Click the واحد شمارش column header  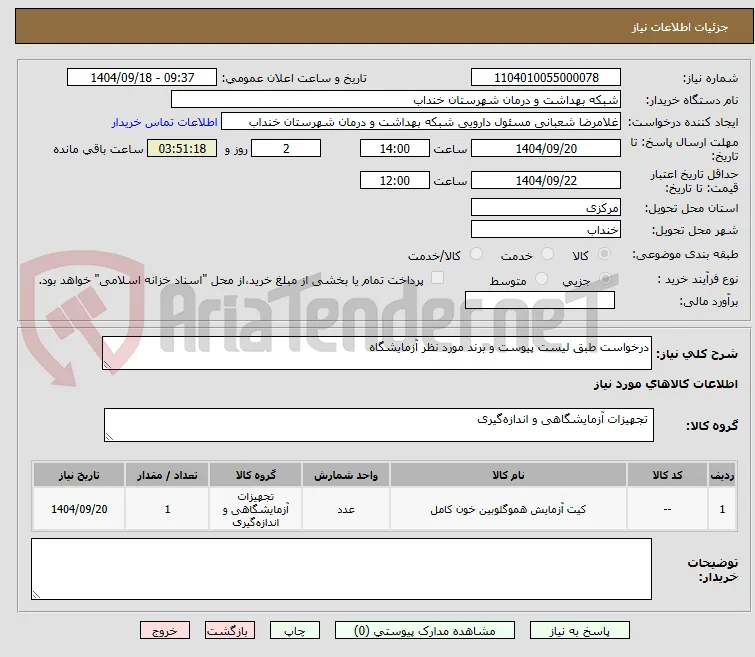point(346,475)
